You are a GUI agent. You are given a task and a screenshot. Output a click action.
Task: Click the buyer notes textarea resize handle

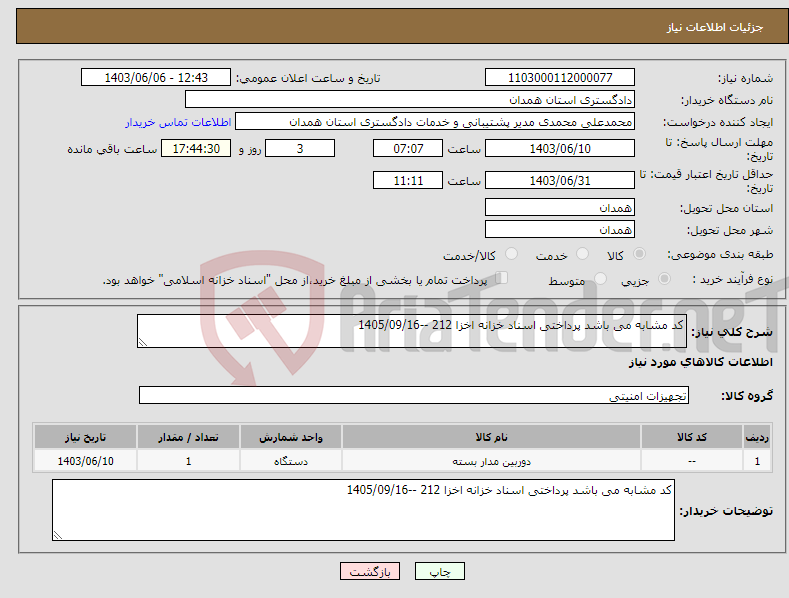pos(58,535)
